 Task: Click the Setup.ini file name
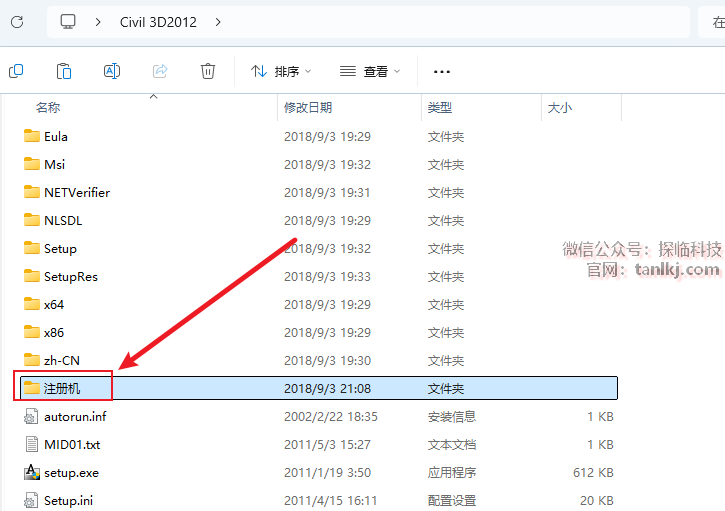pyautogui.click(x=68, y=501)
